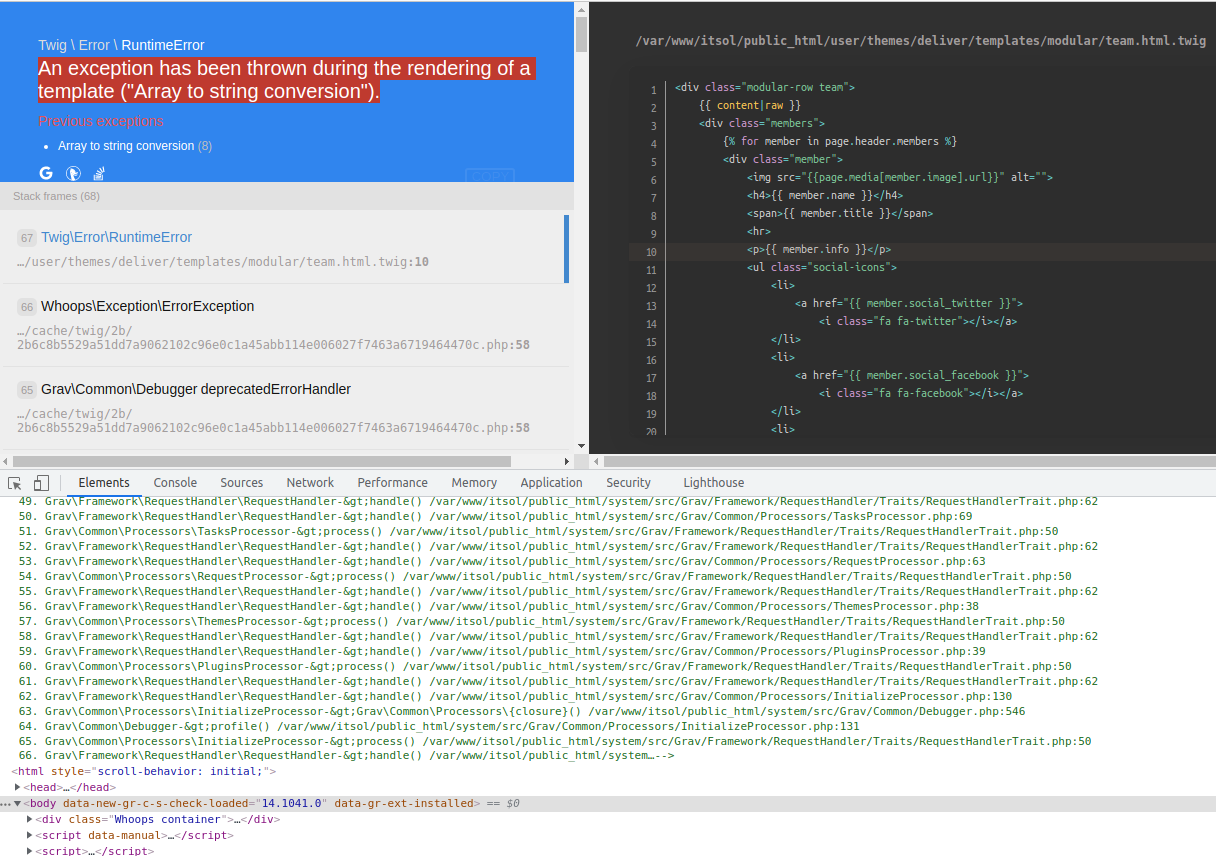
Task: Open the Network tab
Action: pyautogui.click(x=310, y=482)
